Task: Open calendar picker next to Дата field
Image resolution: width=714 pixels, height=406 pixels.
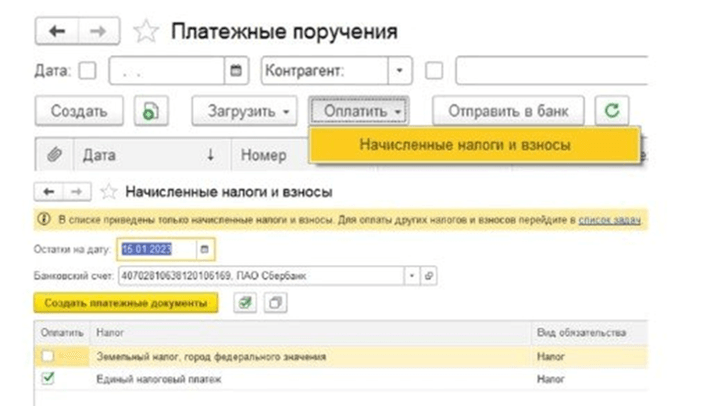Action: (236, 71)
